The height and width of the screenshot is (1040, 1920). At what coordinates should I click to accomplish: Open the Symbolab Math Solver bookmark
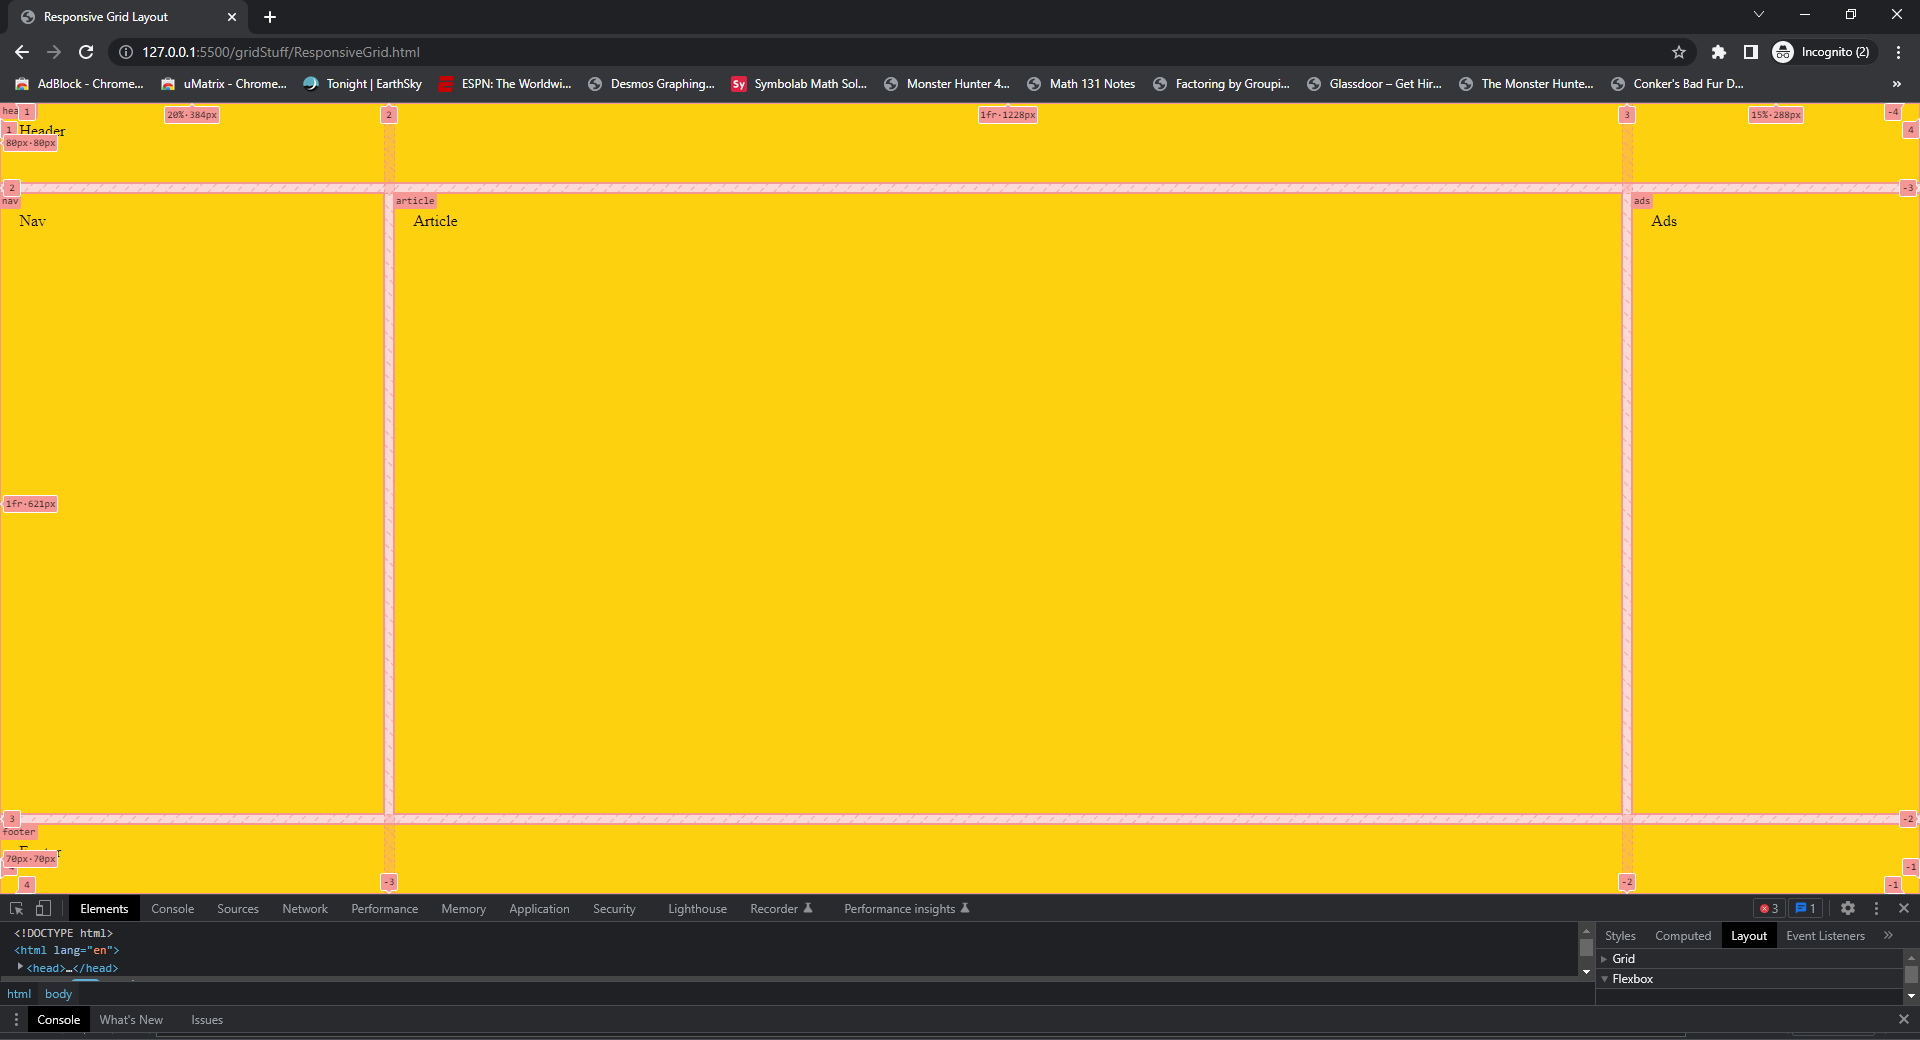click(x=799, y=84)
